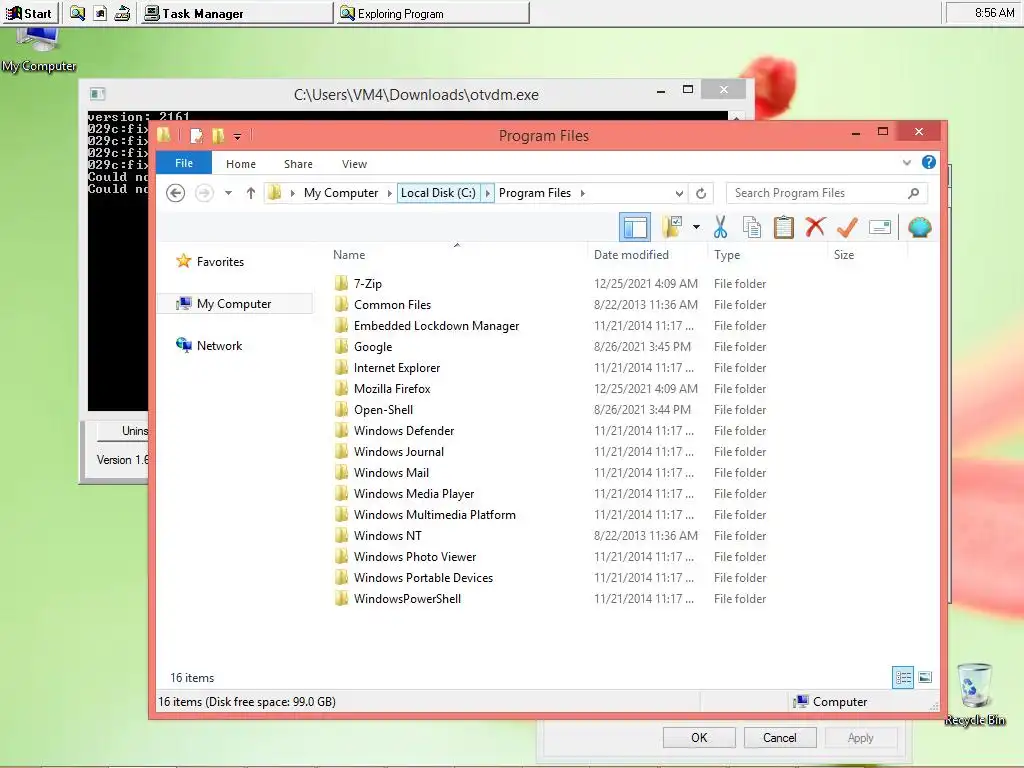Open the folder options dropdown arrow
The width and height of the screenshot is (1024, 768).
[x=696, y=227]
